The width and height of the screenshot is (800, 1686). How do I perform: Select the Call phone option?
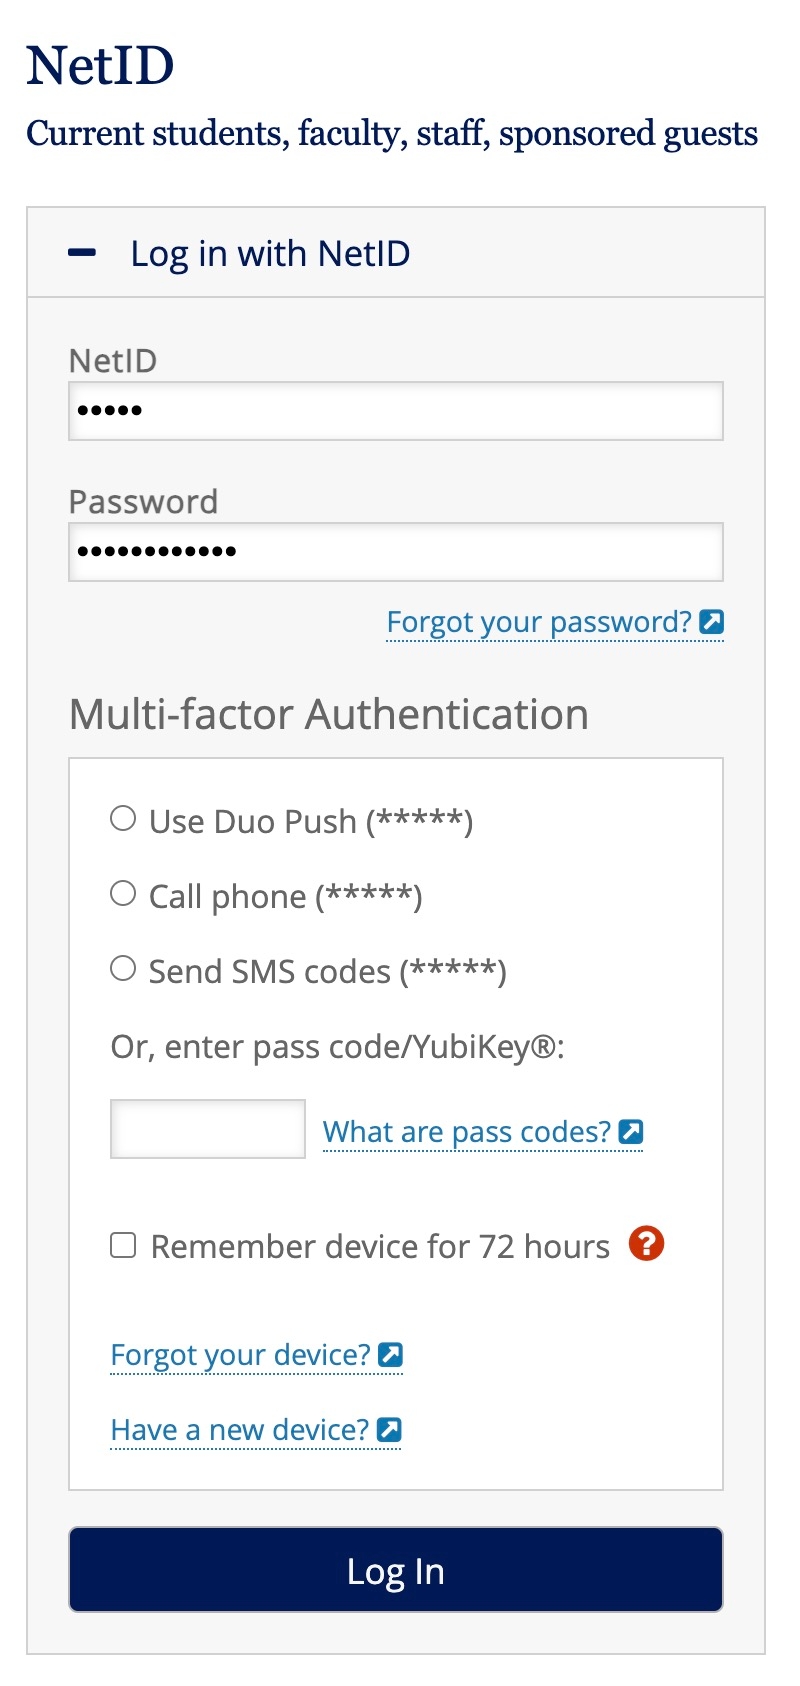[x=123, y=894]
